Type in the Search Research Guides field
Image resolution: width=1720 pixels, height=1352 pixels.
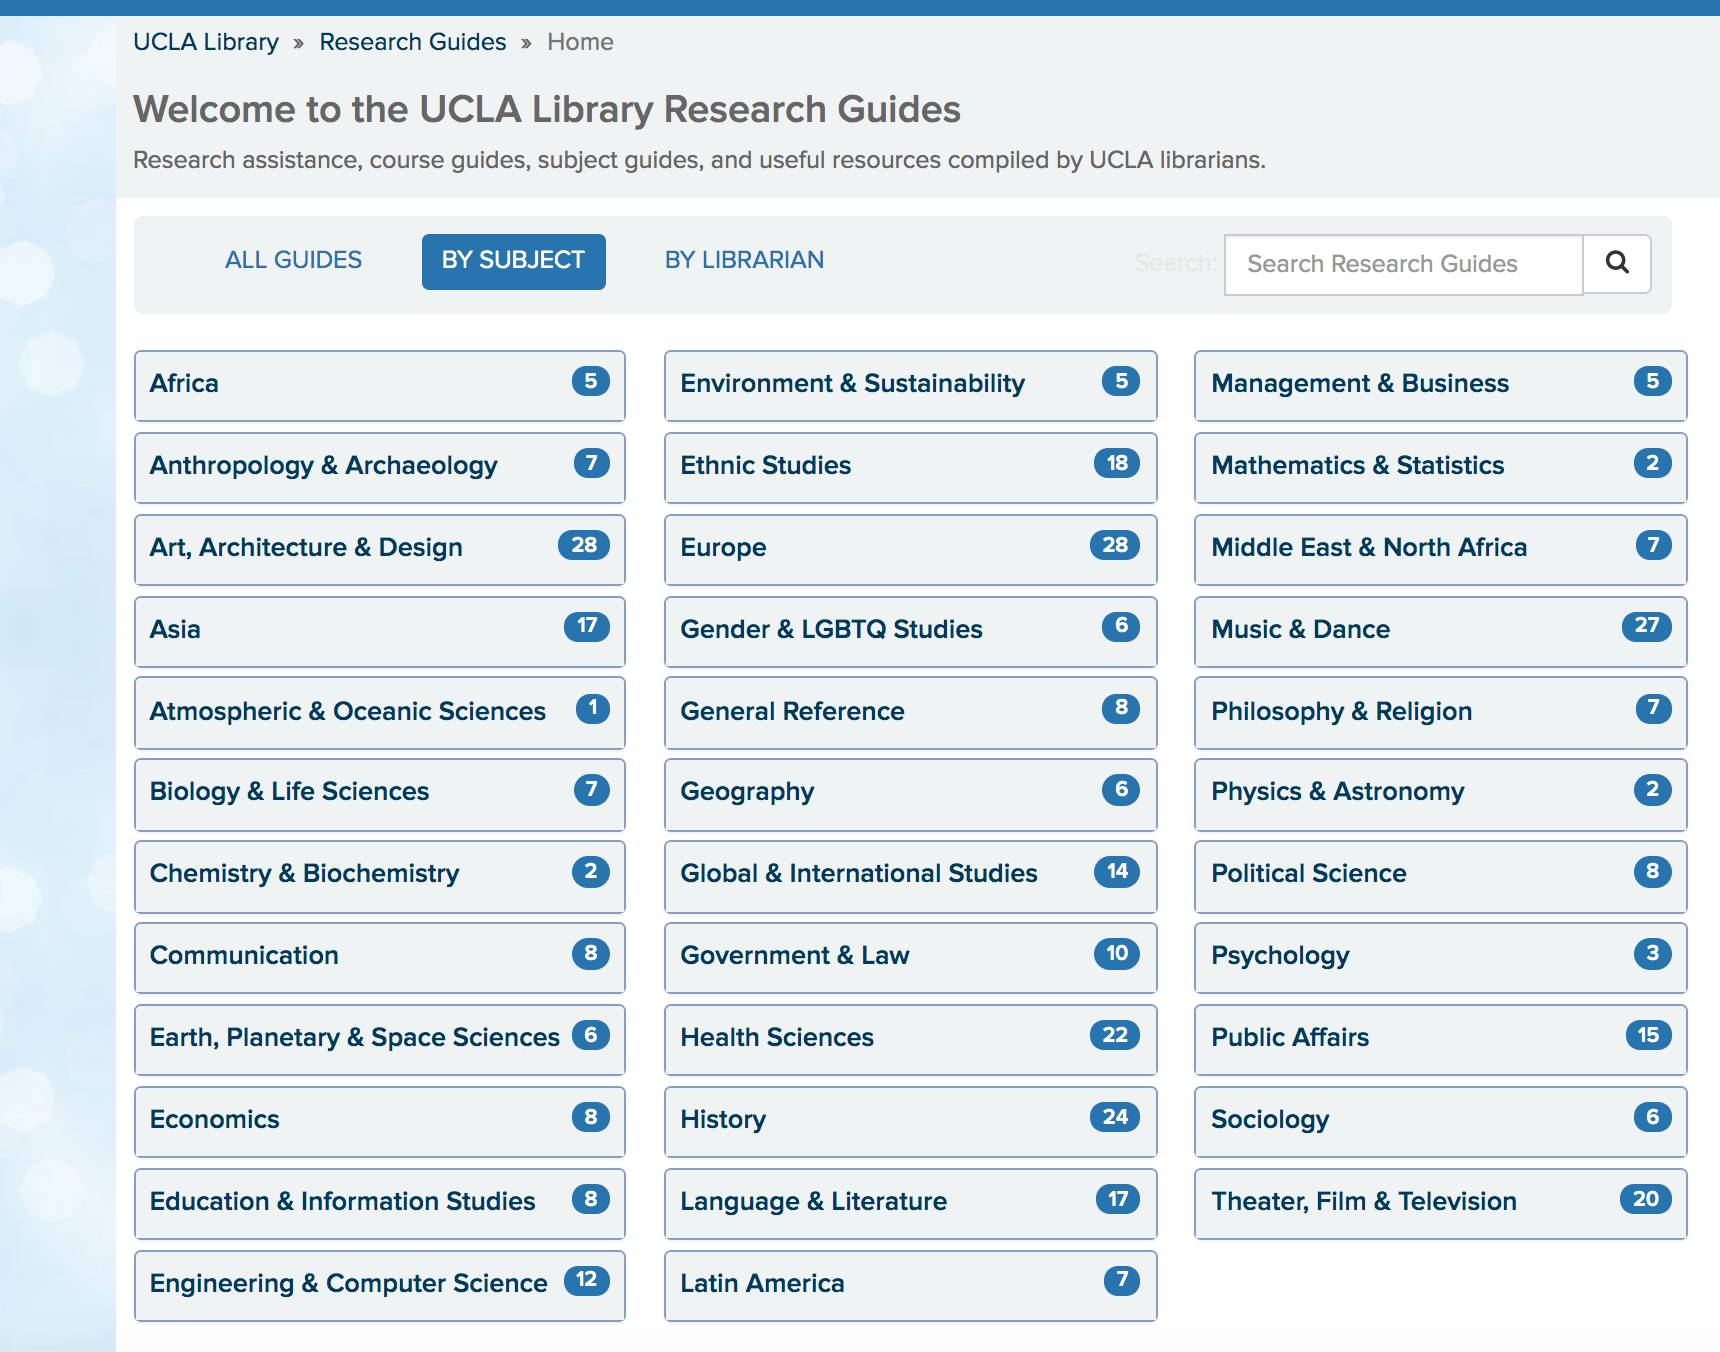pos(1402,264)
